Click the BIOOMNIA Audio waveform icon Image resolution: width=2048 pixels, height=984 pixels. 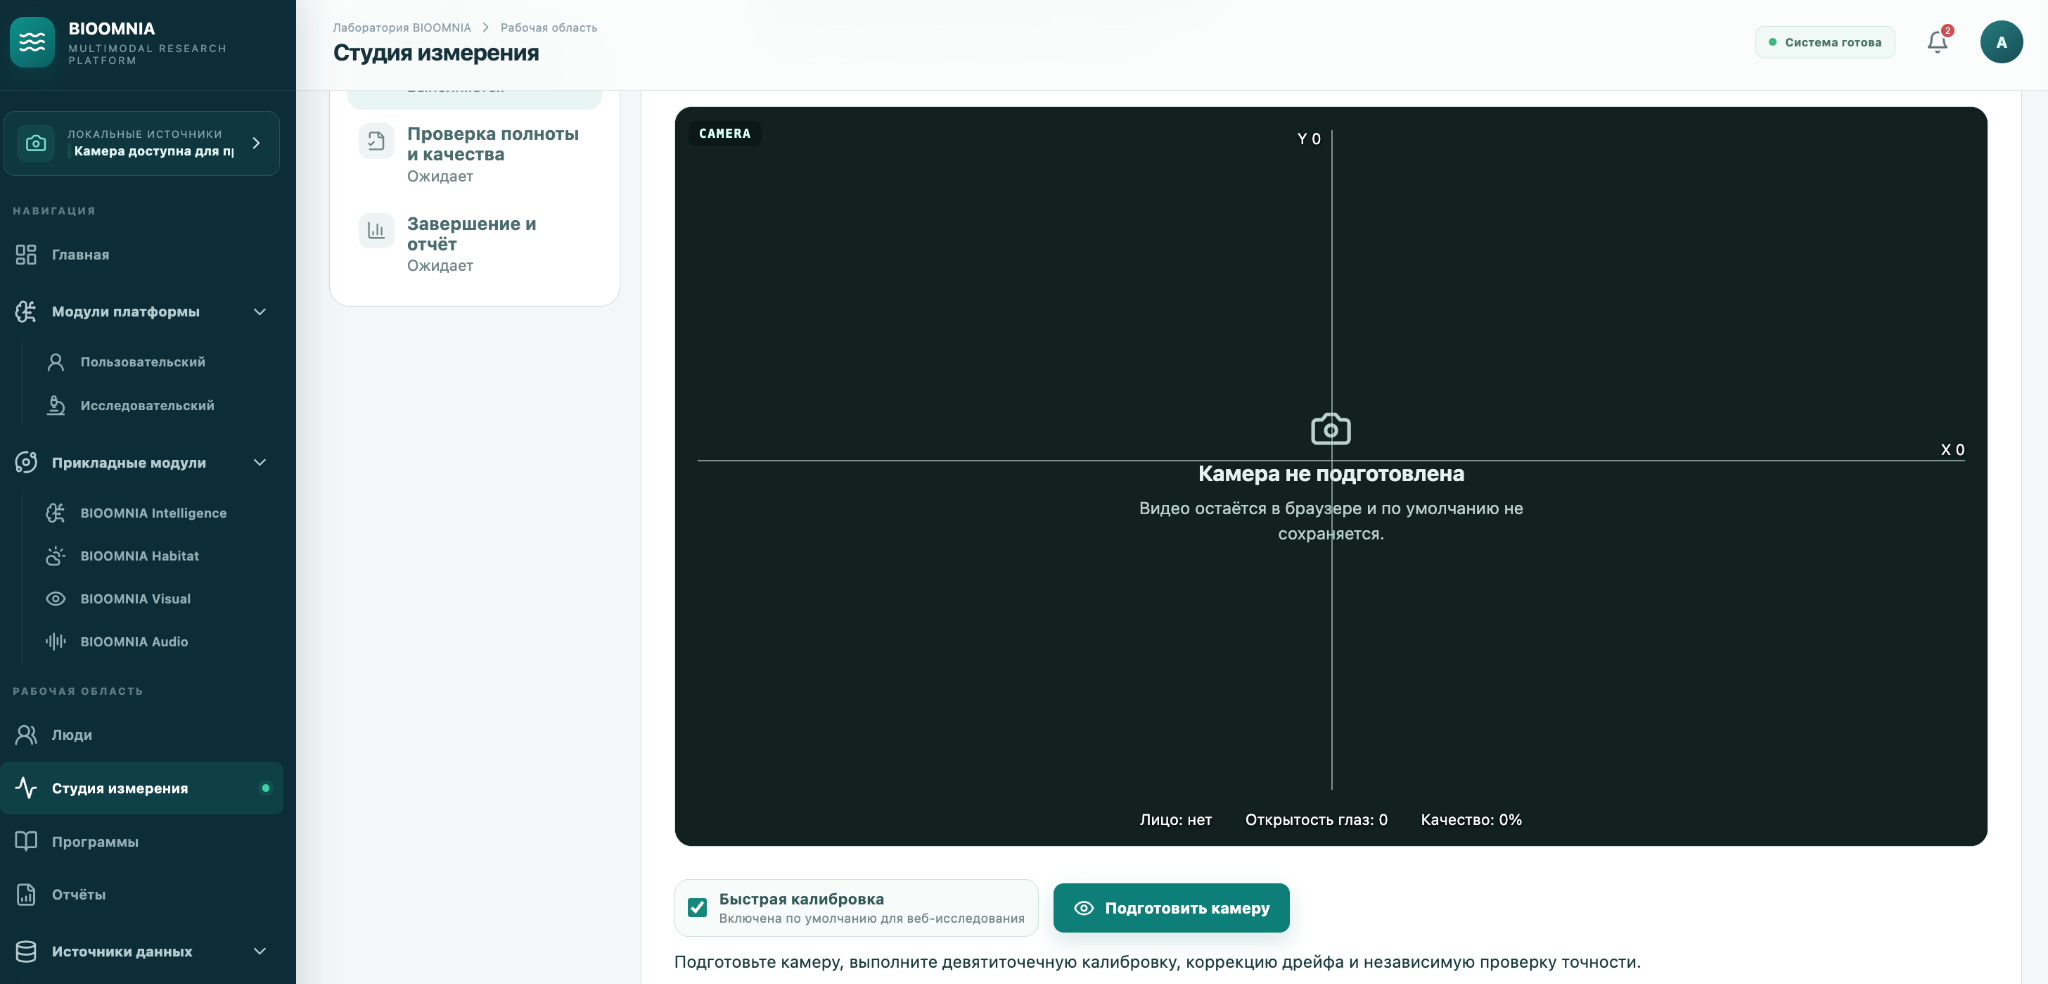(x=56, y=642)
